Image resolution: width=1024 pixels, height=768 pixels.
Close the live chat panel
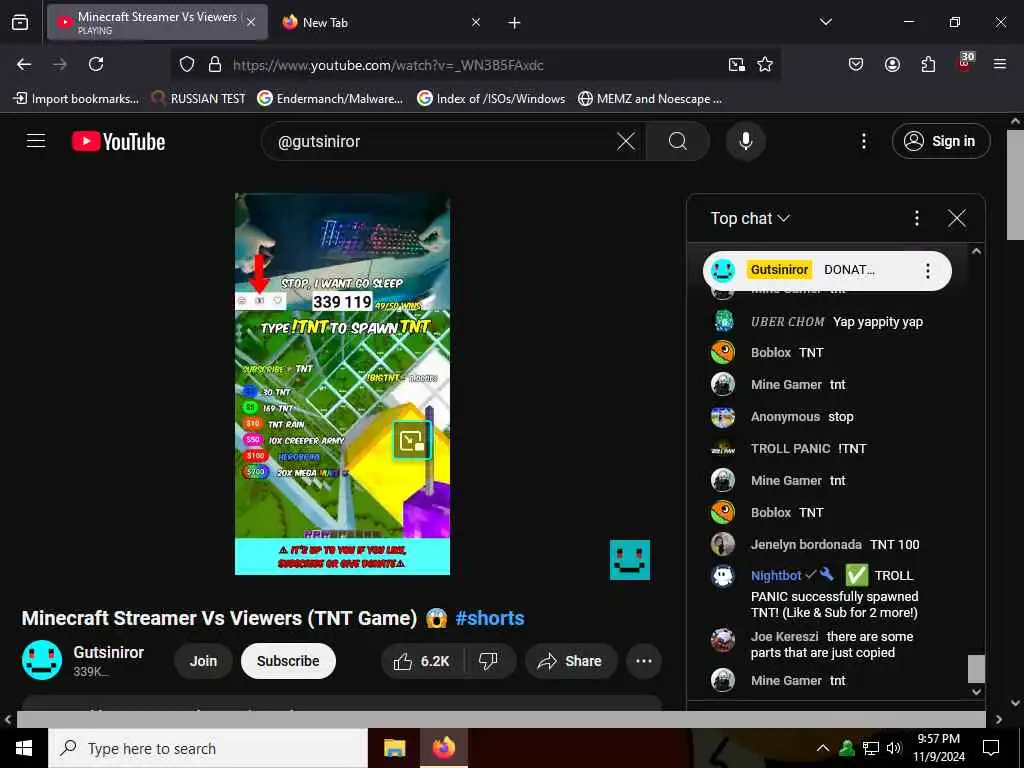[x=957, y=218]
